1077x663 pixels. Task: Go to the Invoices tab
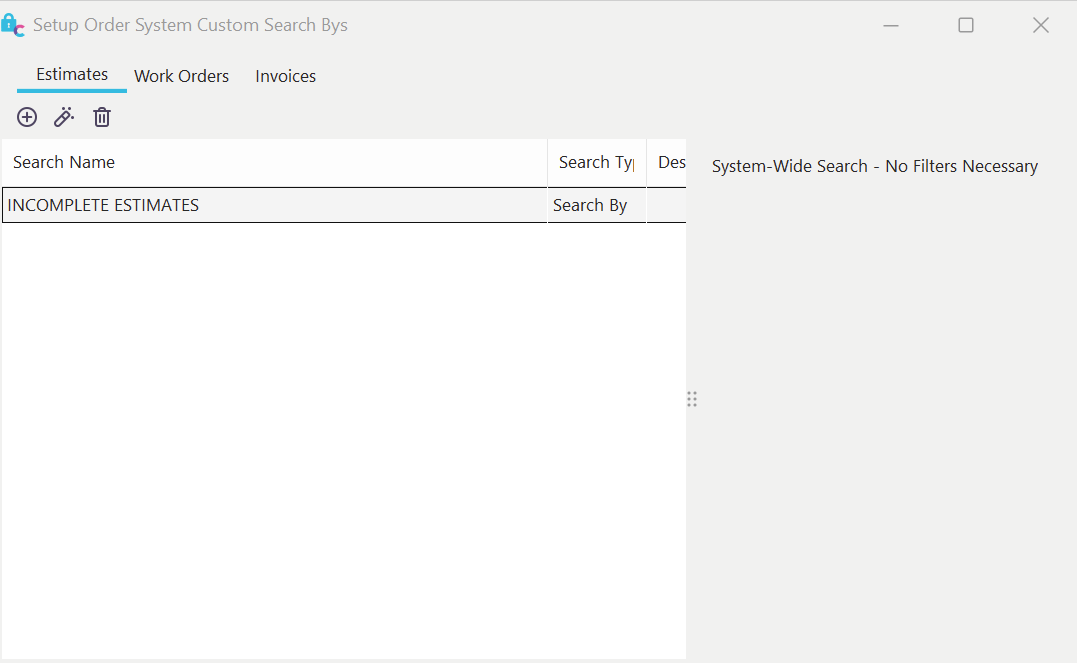(x=285, y=76)
